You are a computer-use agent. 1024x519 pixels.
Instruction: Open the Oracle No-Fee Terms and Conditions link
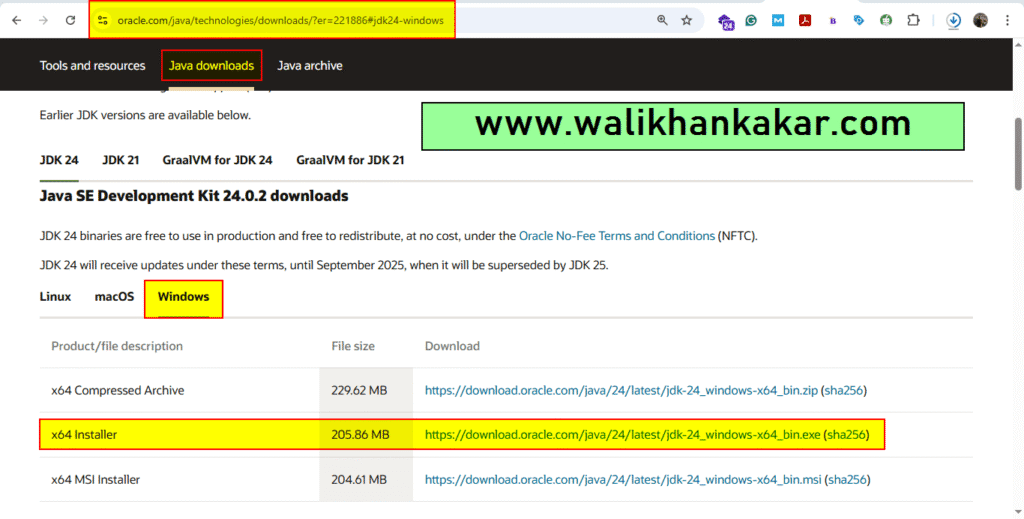tap(616, 236)
